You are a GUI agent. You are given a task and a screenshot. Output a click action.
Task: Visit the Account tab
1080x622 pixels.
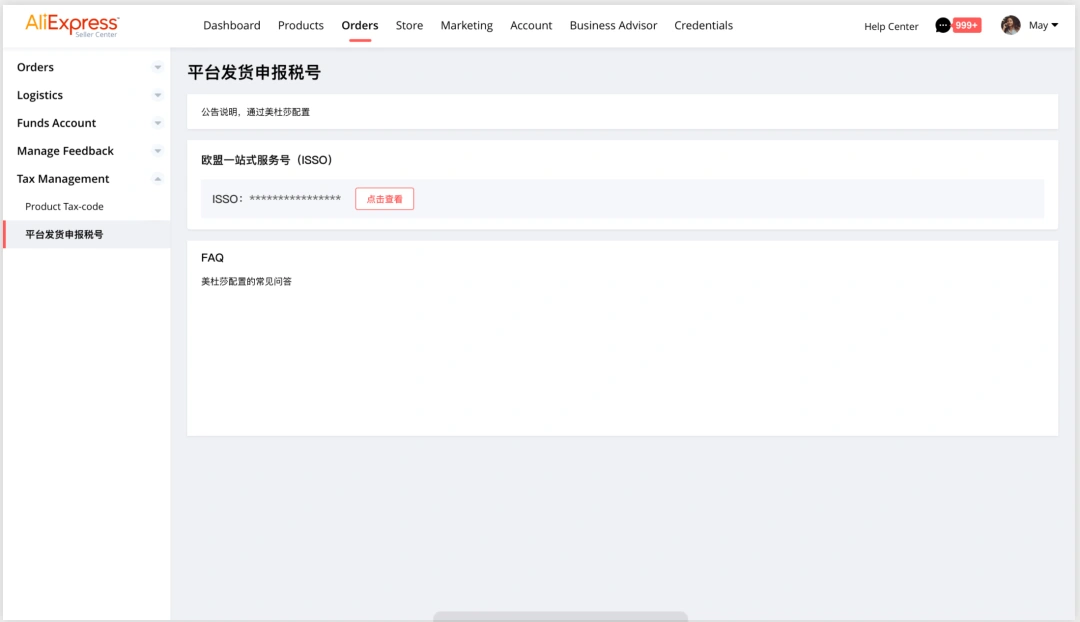click(531, 25)
